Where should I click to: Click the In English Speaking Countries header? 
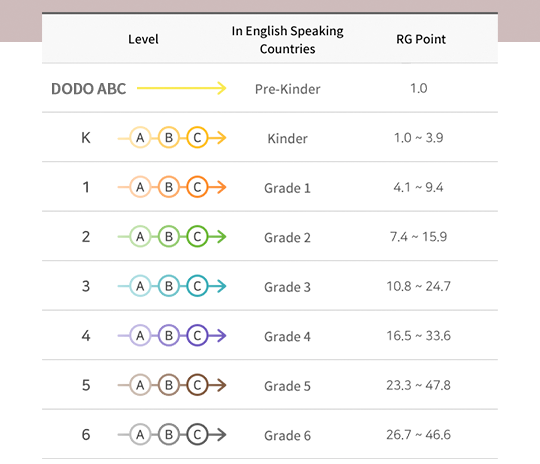point(288,40)
